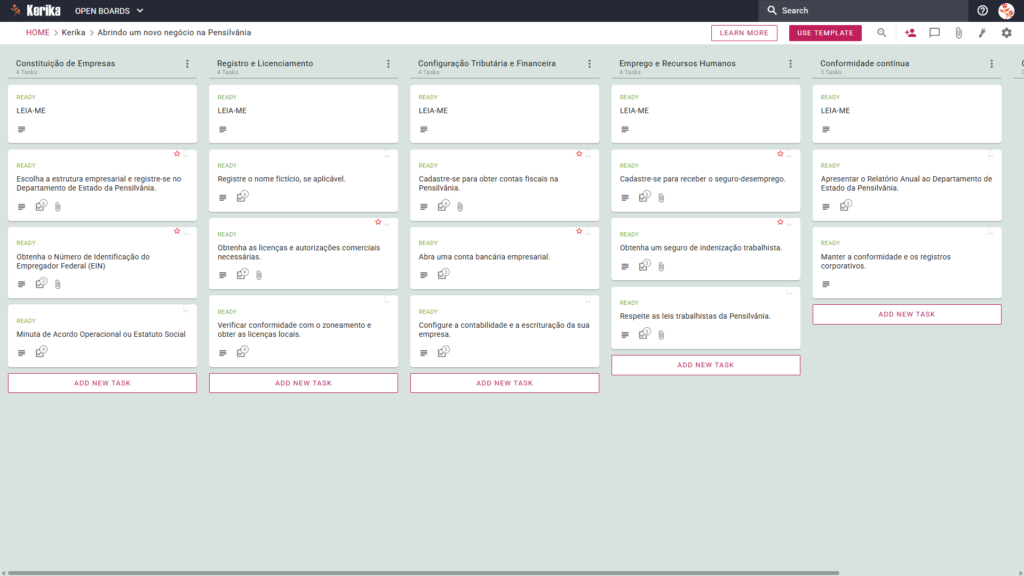Open attachment icon on 'Escolha a estrutura empresarial' card
Image resolution: width=1024 pixels, height=576 pixels.
pyautogui.click(x=58, y=207)
